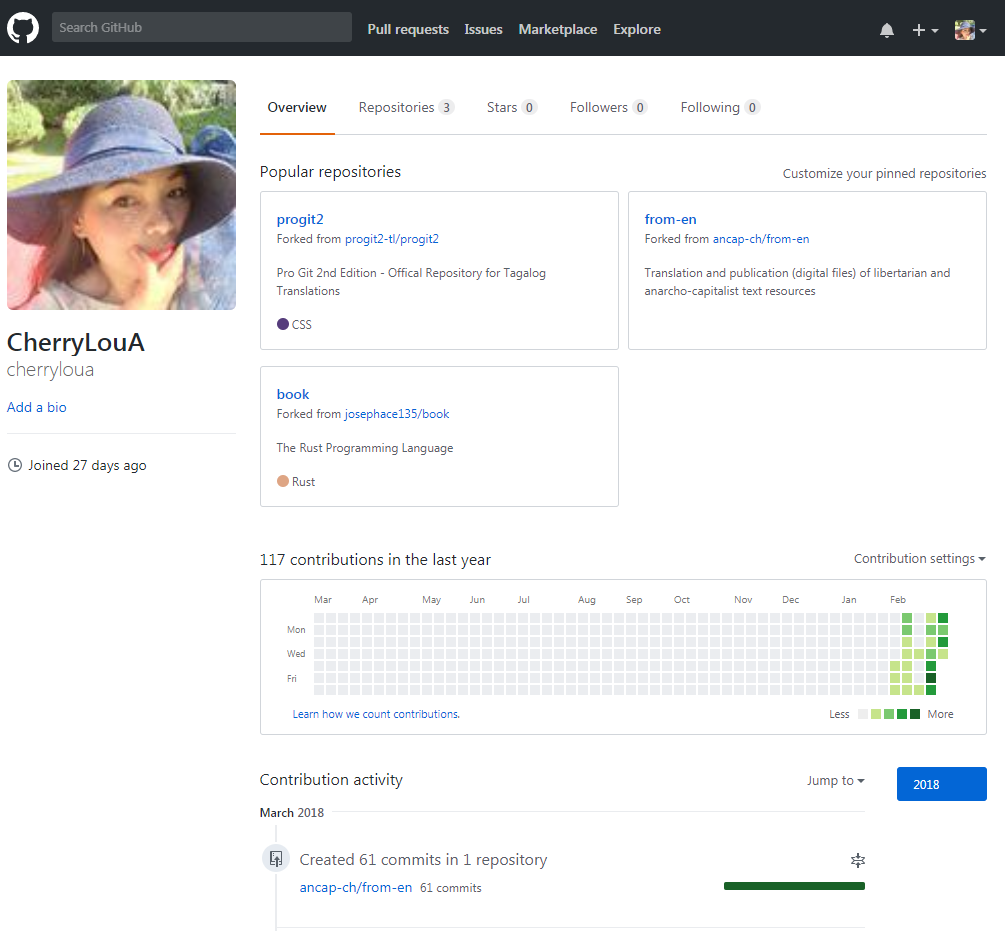The height and width of the screenshot is (931, 1005).
Task: Click the darkest green legend square
Action: [915, 714]
